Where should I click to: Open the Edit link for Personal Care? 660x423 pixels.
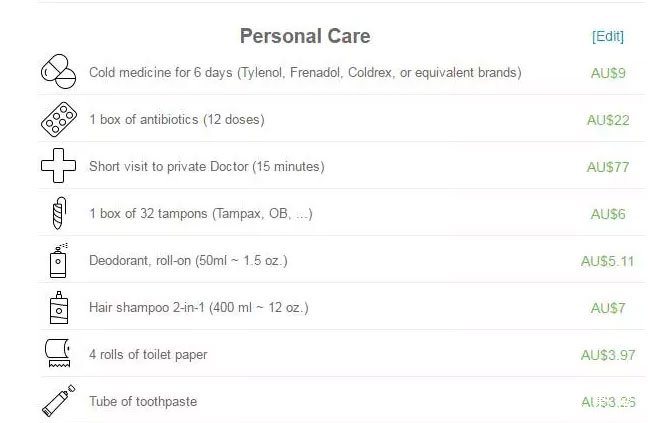click(x=608, y=36)
